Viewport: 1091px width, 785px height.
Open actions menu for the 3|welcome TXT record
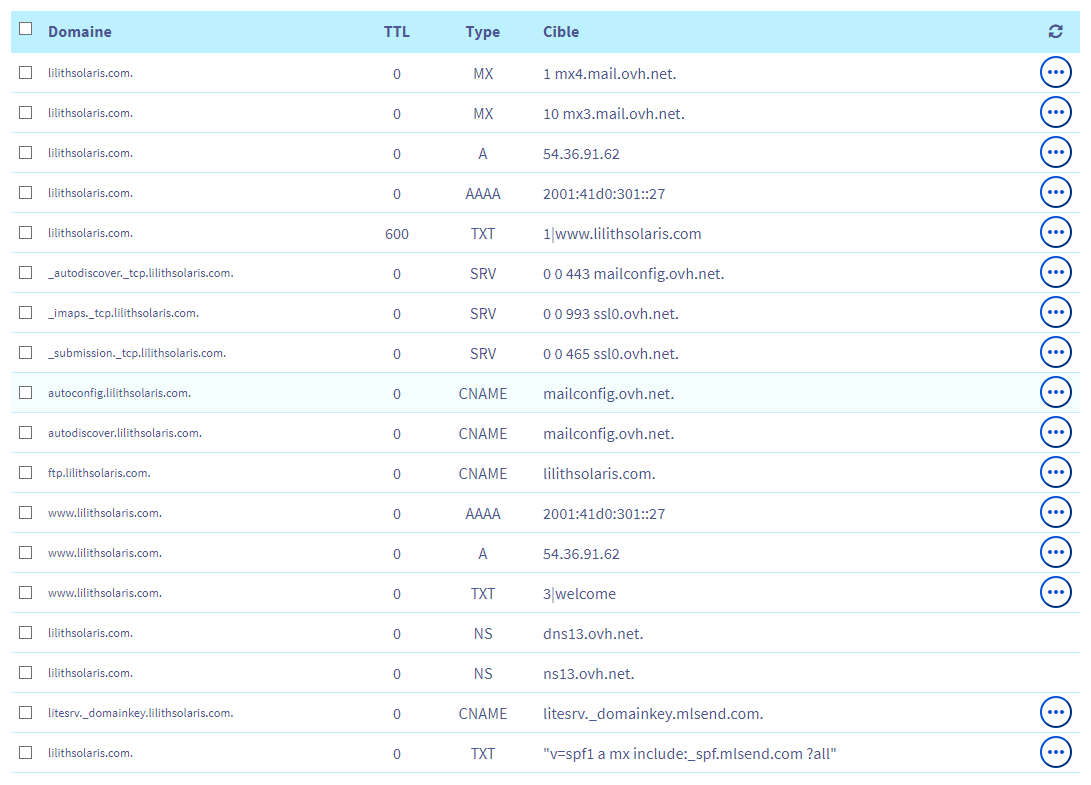[1055, 593]
